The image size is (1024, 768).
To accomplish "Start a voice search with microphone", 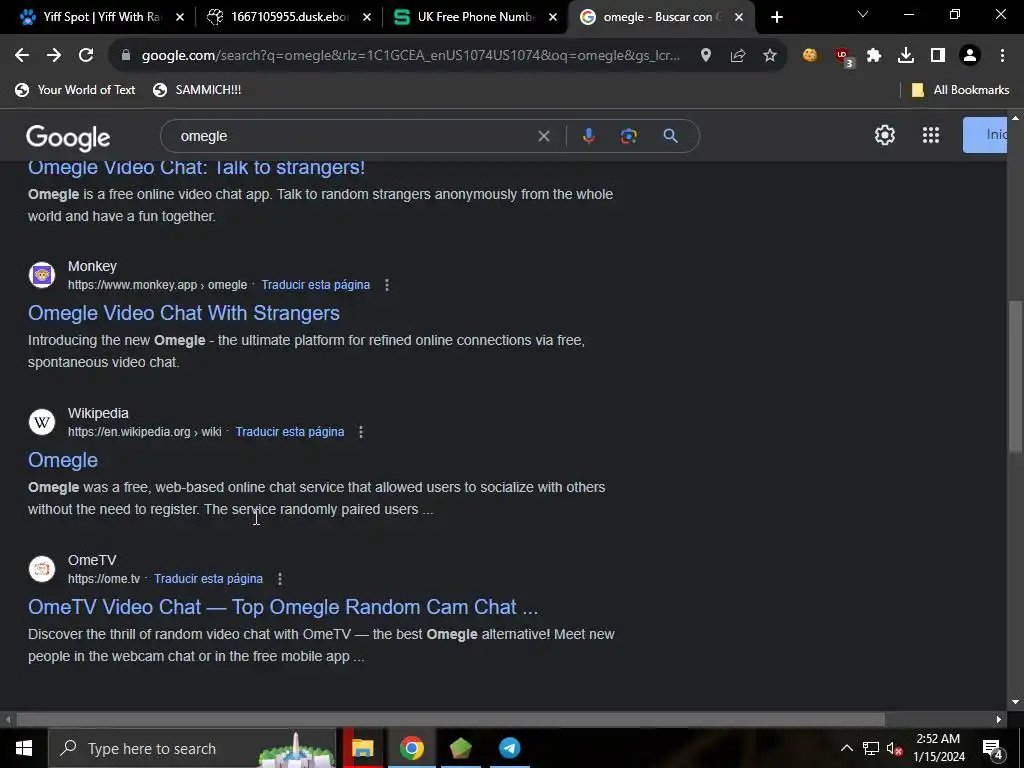I will click(x=588, y=136).
